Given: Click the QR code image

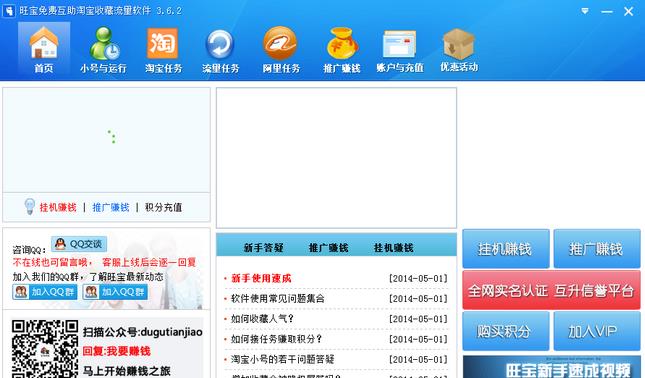Looking at the screenshot, I should point(44,349).
